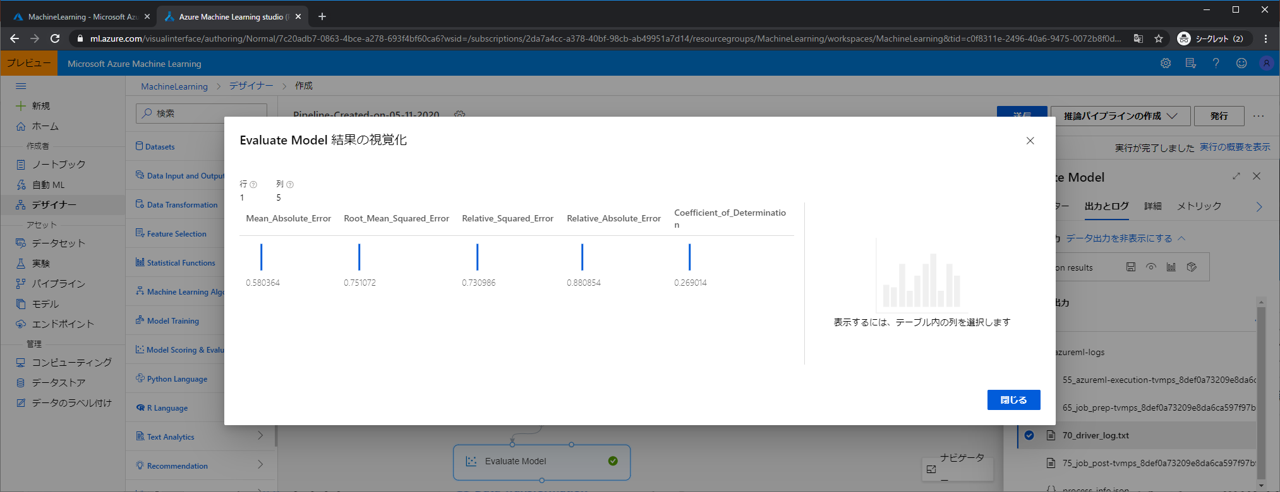Viewport: 1280px width, 492px height.
Task: Toggle the hamburger navigation menu
Action: click(x=20, y=86)
